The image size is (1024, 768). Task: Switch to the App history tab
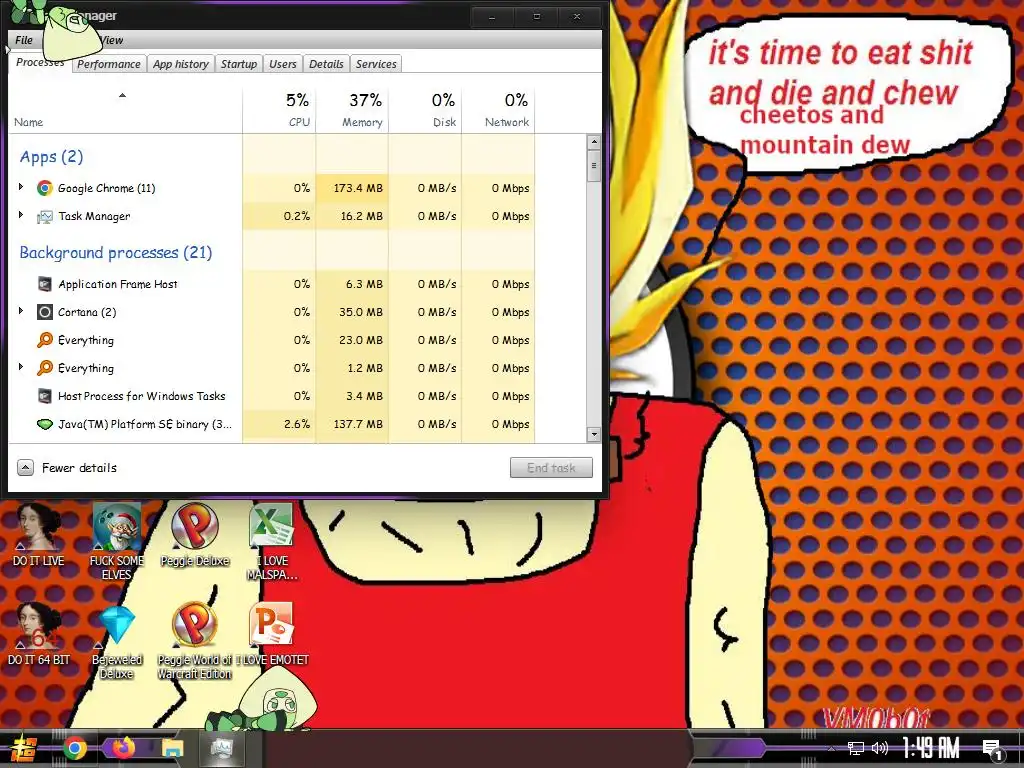[x=181, y=64]
